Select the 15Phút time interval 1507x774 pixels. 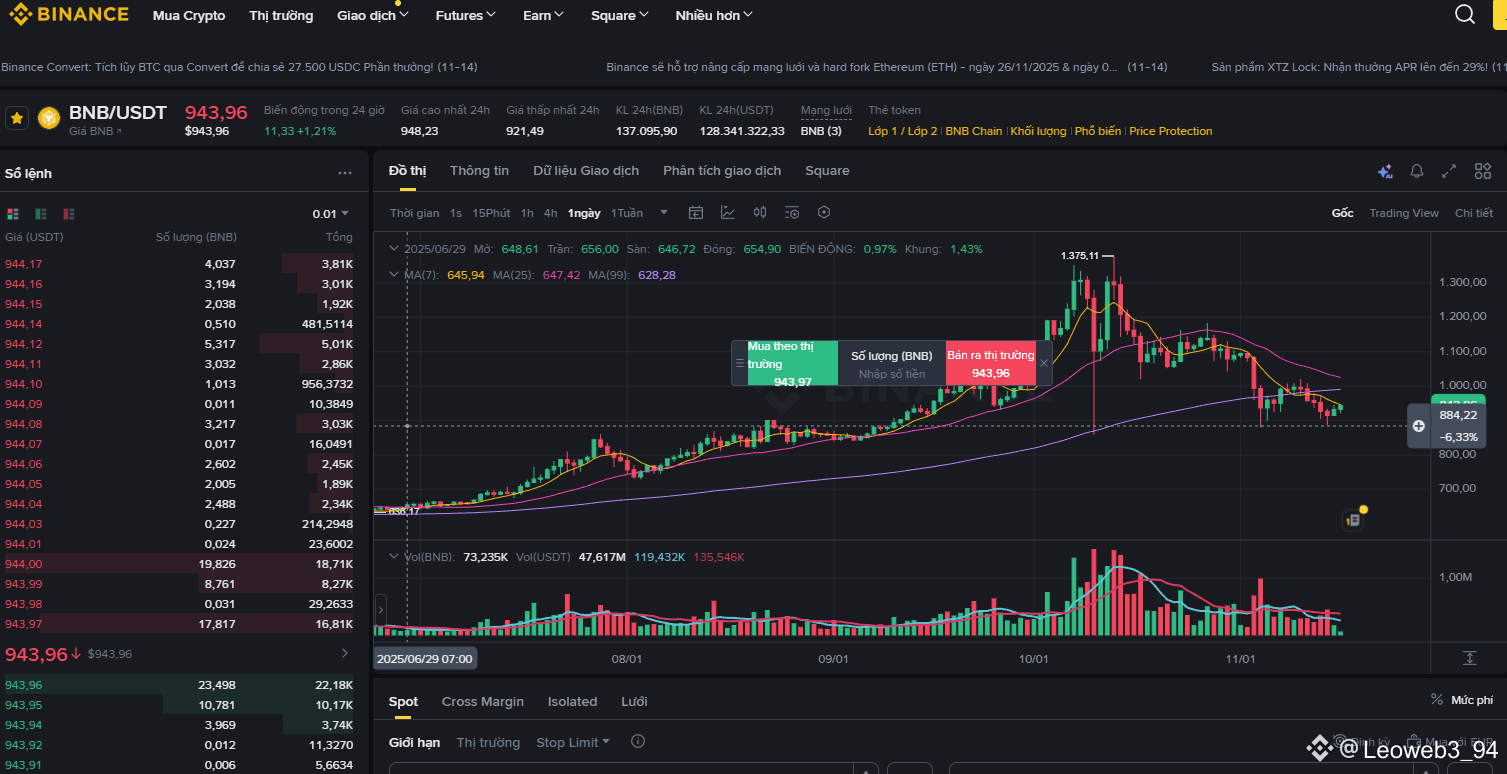point(491,213)
